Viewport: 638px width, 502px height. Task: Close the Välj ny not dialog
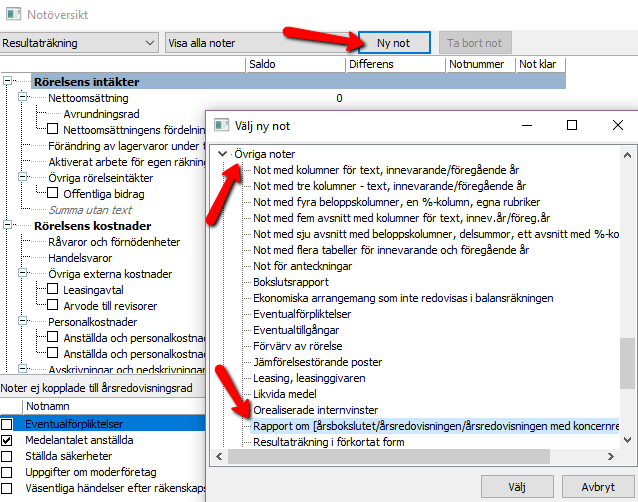pos(618,125)
